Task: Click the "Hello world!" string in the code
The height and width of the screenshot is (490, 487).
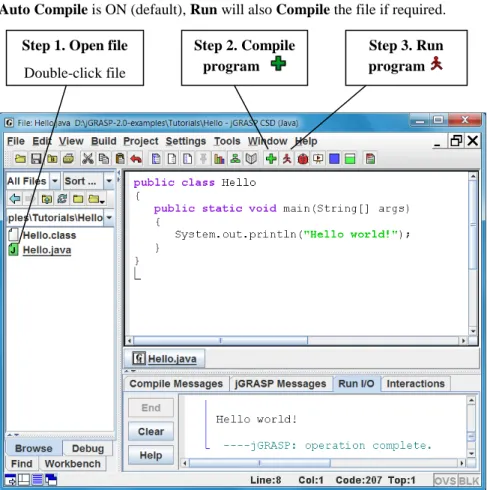Action: [350, 234]
